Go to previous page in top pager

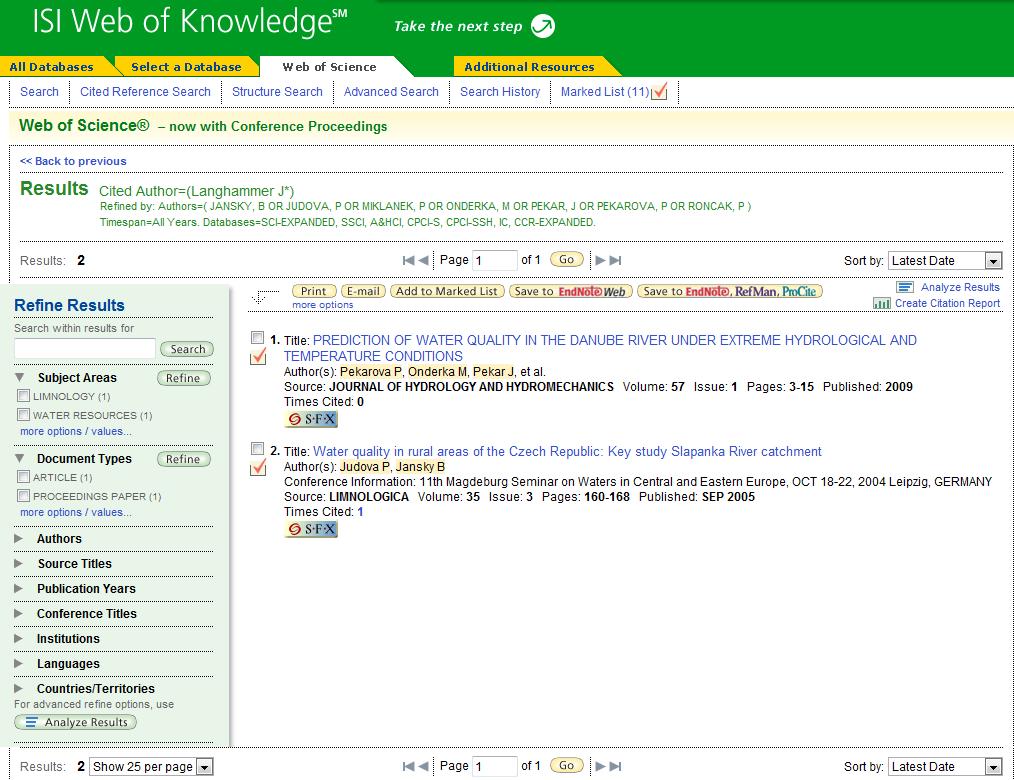[x=423, y=260]
